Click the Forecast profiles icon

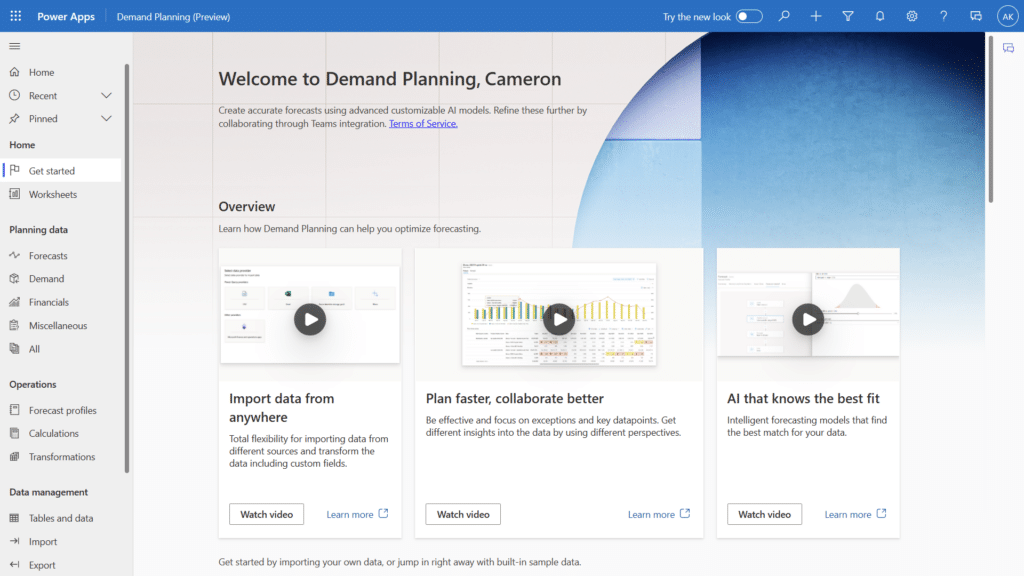click(14, 410)
